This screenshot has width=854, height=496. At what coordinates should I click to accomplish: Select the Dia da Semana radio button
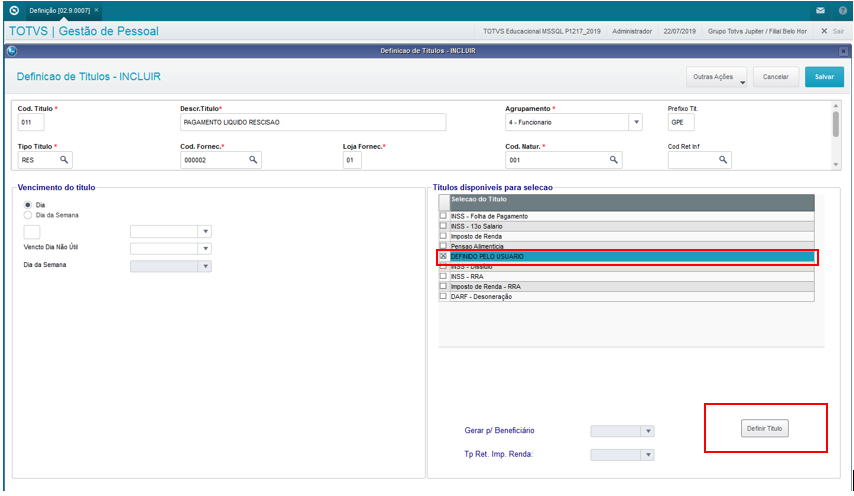pyautogui.click(x=27, y=215)
